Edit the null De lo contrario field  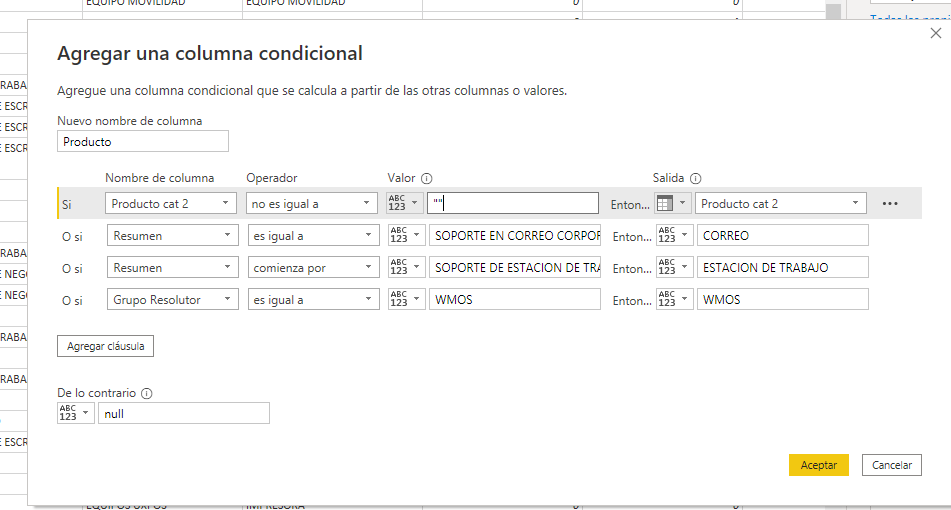coord(184,414)
